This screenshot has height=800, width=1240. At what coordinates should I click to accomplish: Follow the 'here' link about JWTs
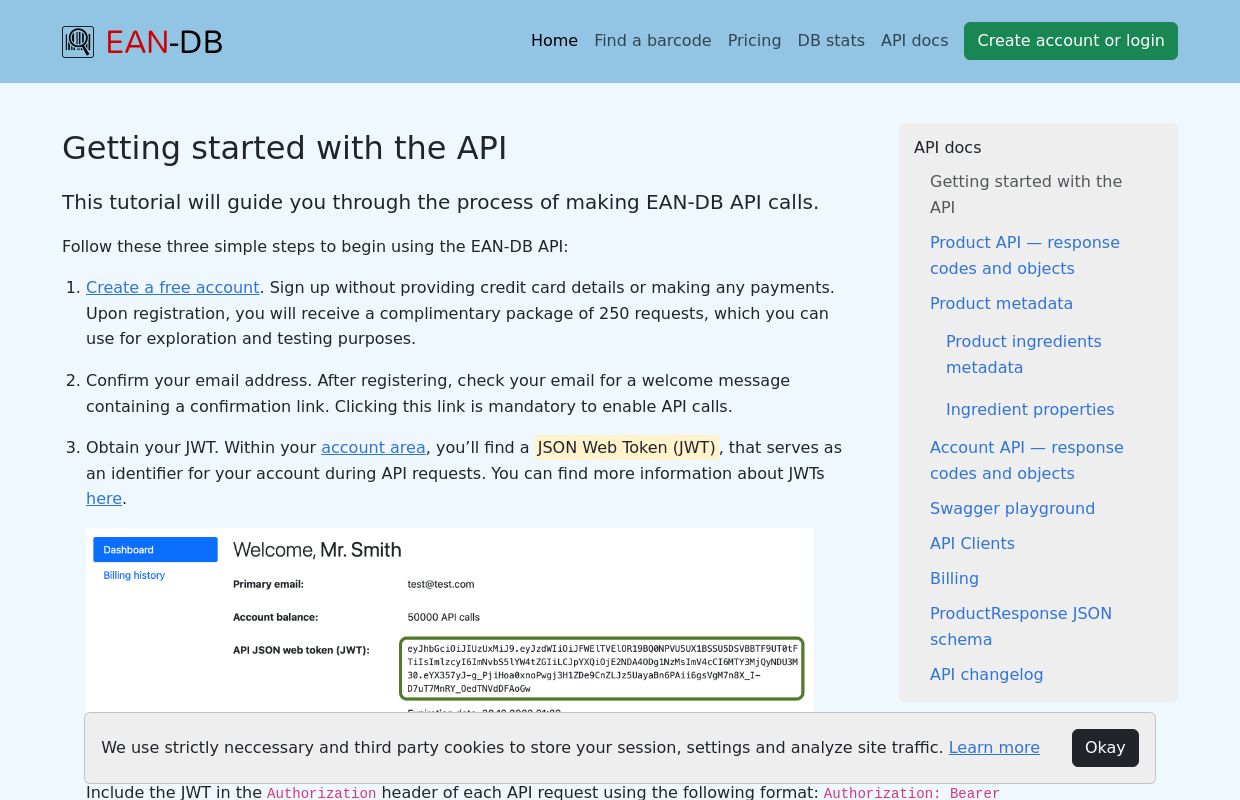point(104,498)
